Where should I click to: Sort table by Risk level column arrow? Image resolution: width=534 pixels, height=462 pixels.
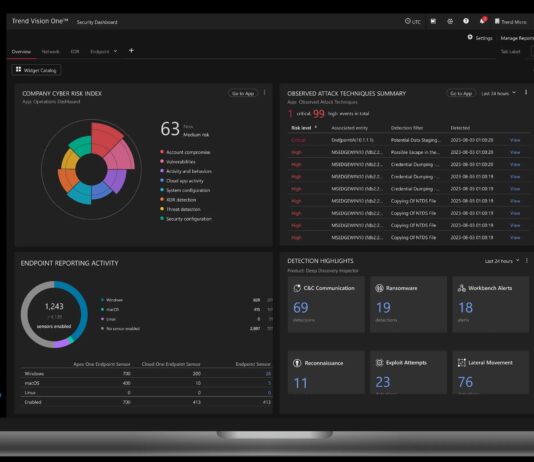(316, 127)
